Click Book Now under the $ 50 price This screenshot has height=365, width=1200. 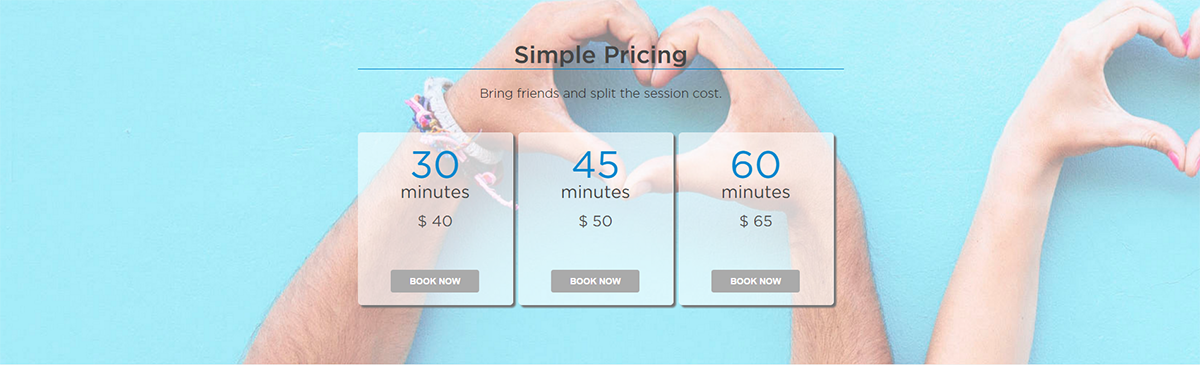(x=595, y=281)
